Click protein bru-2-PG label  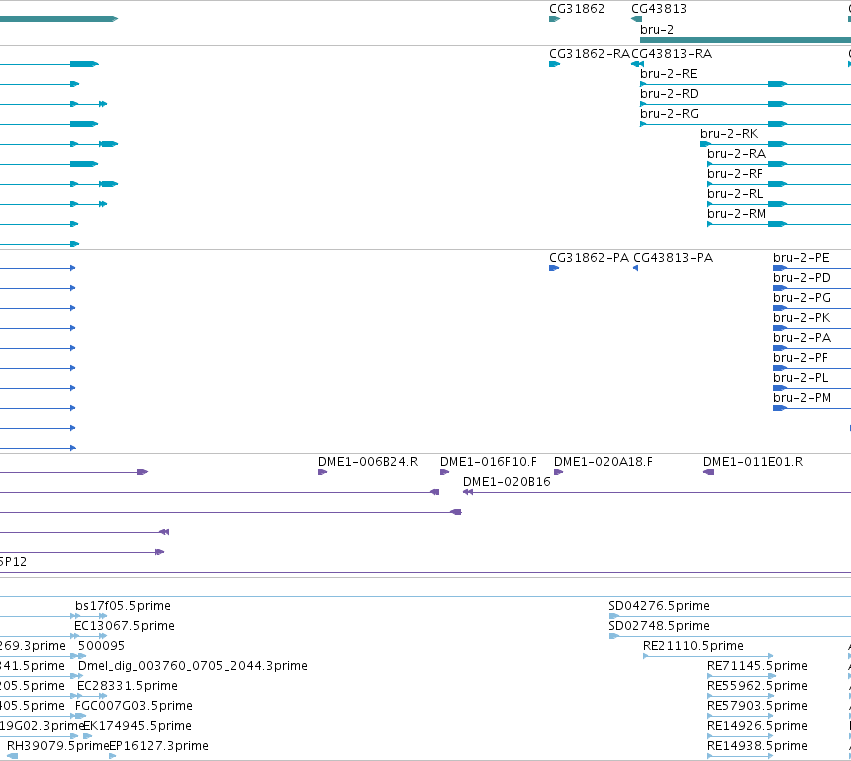[x=802, y=298]
